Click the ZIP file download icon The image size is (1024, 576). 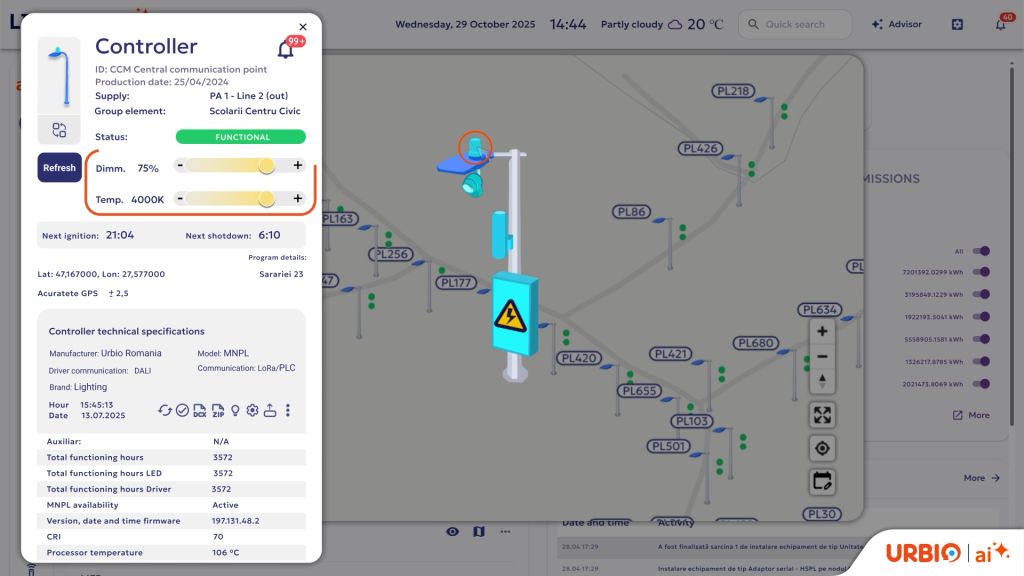coord(218,410)
